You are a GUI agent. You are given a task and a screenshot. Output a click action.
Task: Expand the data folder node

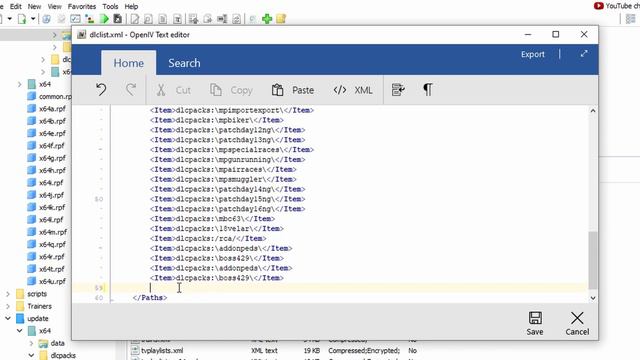pos(31,343)
